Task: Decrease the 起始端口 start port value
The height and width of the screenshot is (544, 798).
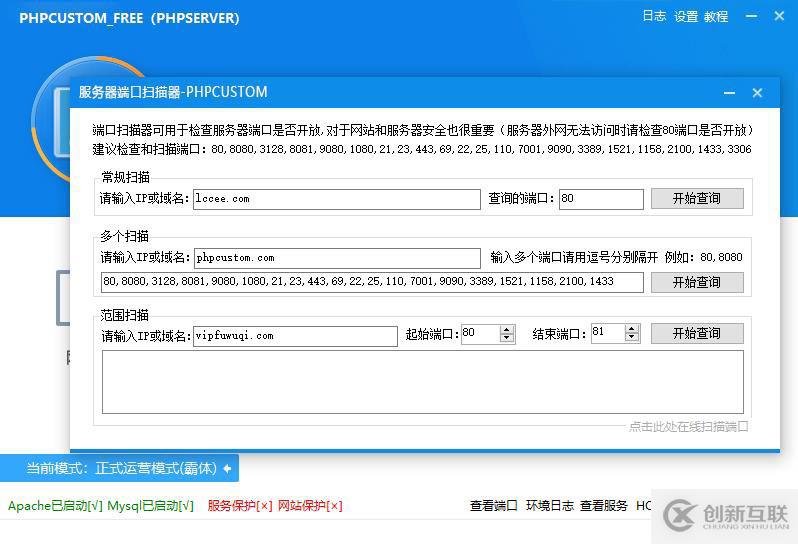Action: (x=506, y=338)
